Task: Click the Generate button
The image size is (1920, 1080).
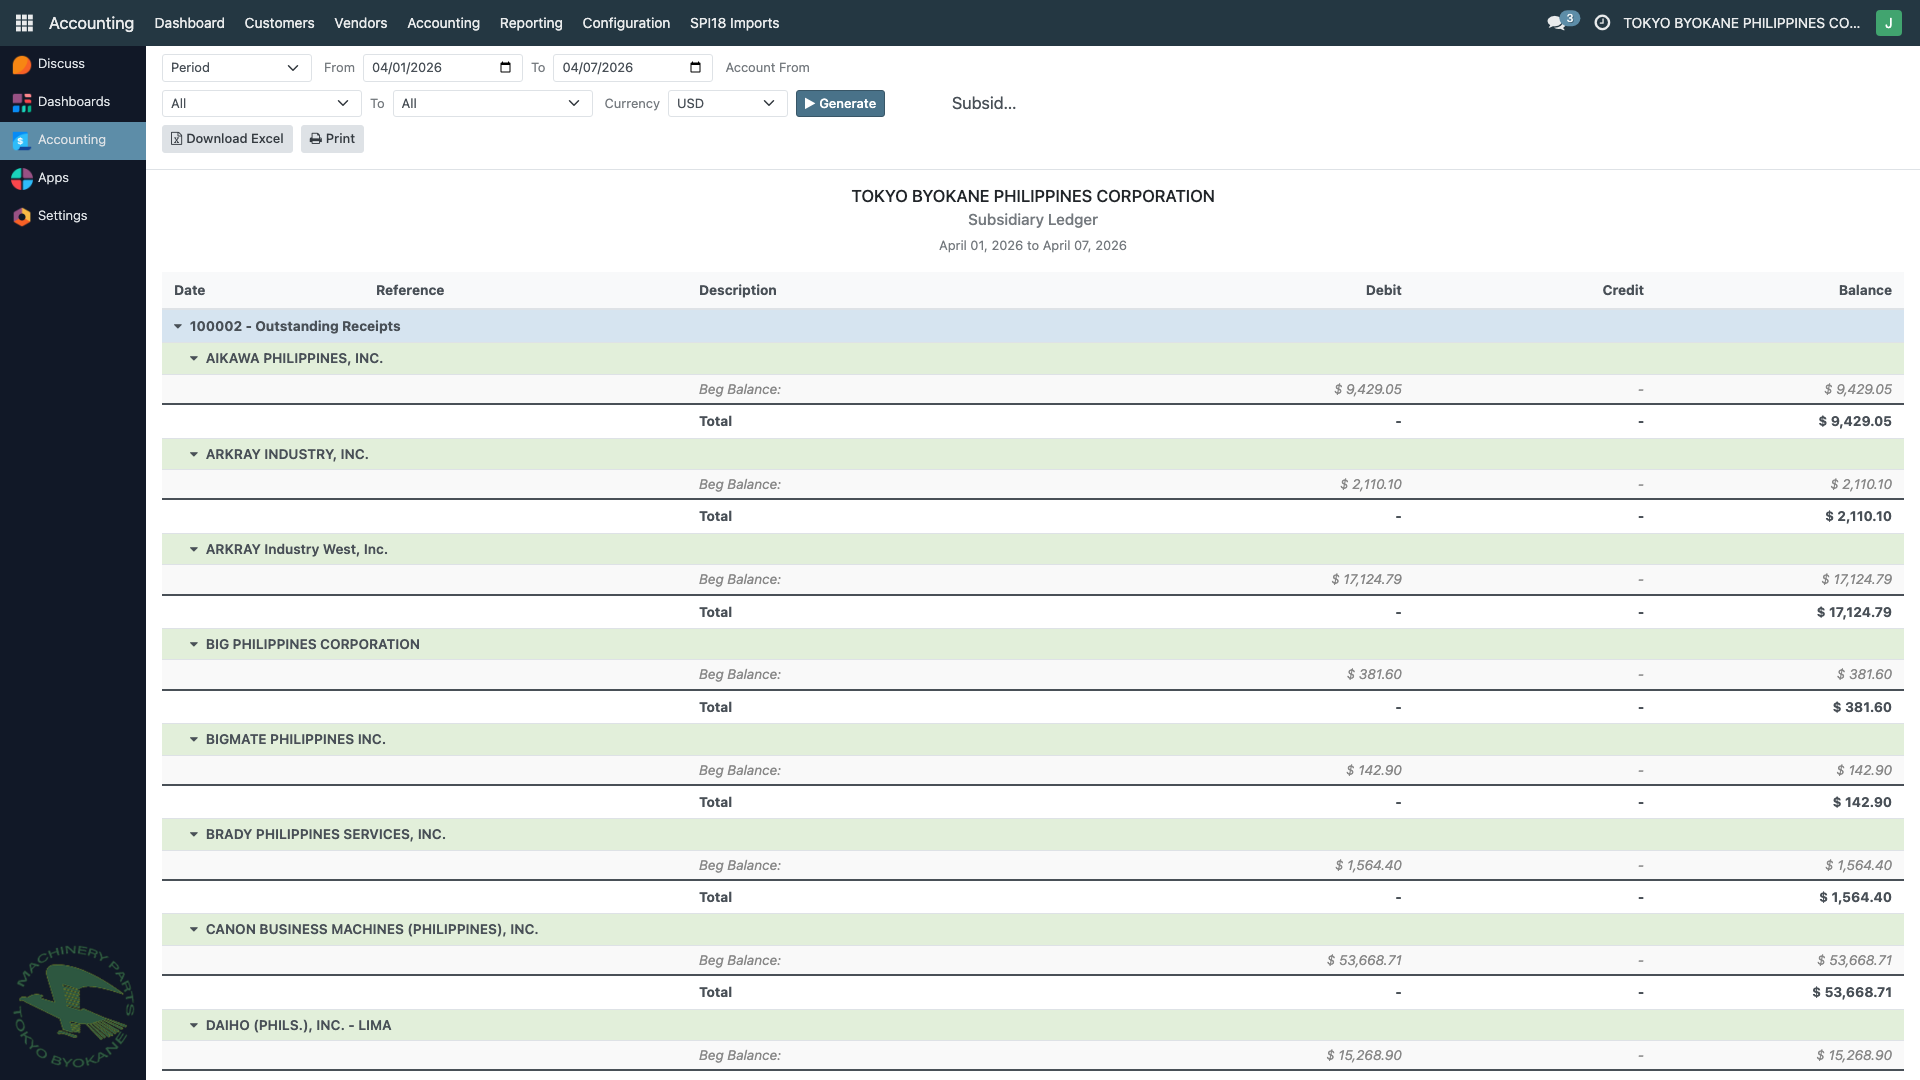Action: click(840, 104)
